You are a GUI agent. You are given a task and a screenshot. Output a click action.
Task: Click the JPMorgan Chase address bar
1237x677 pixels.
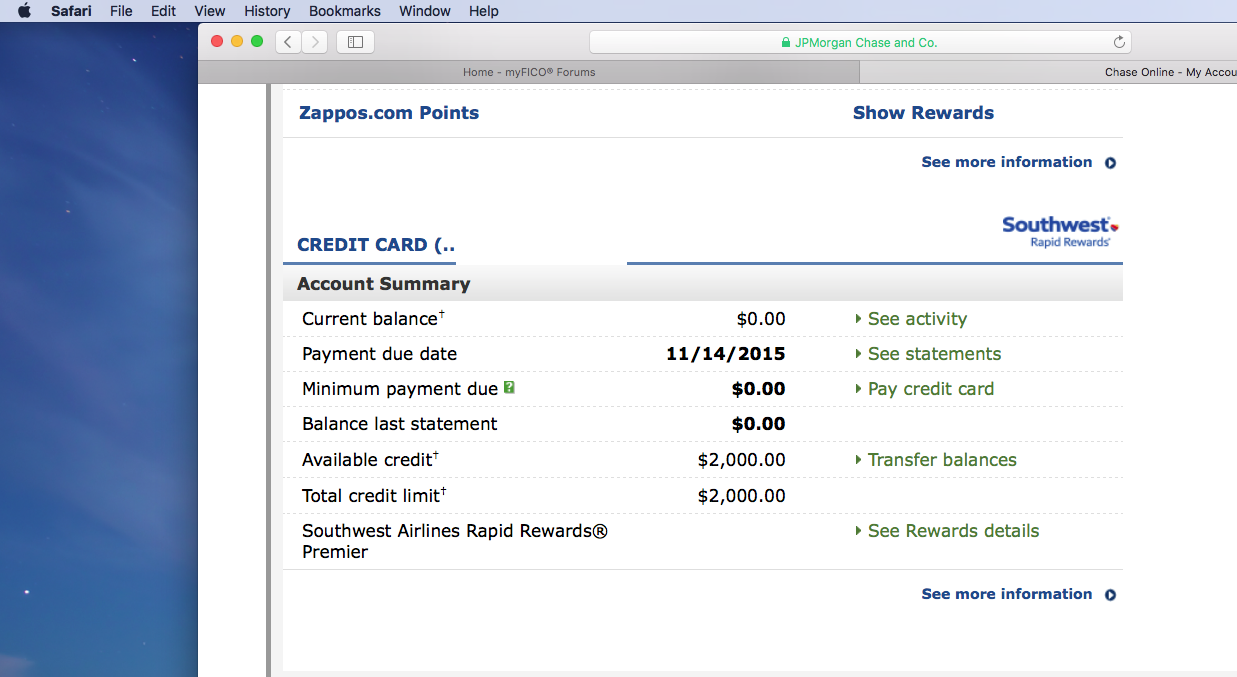click(858, 42)
